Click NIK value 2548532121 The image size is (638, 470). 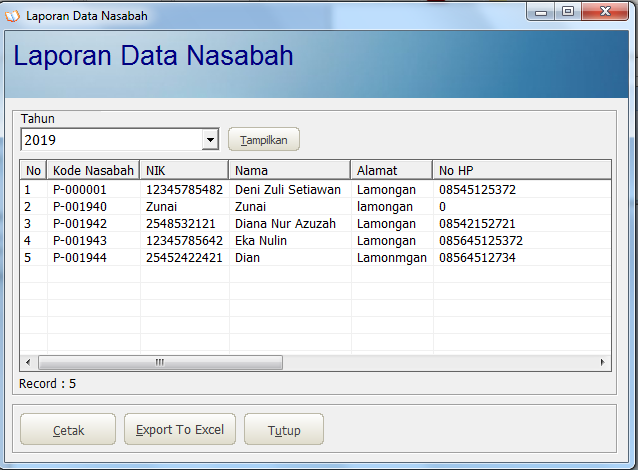[x=181, y=224]
